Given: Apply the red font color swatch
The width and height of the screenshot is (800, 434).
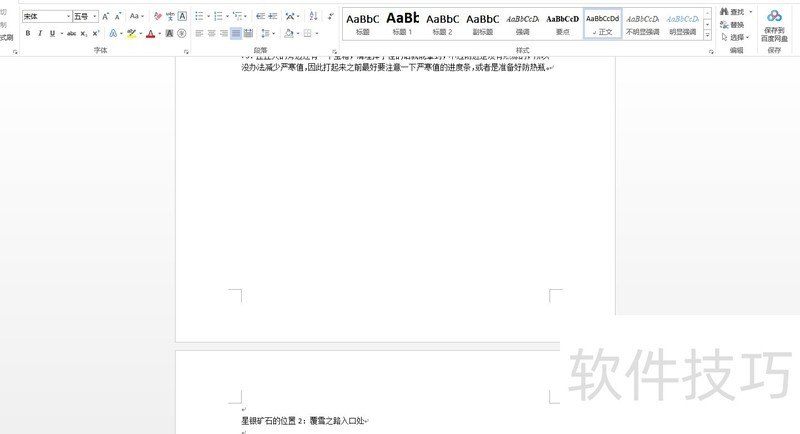Looking at the screenshot, I should click(150, 34).
